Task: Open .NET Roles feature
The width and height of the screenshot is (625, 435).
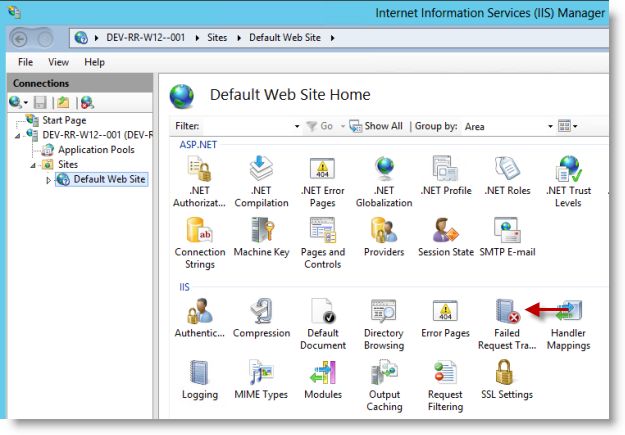Action: (x=507, y=175)
